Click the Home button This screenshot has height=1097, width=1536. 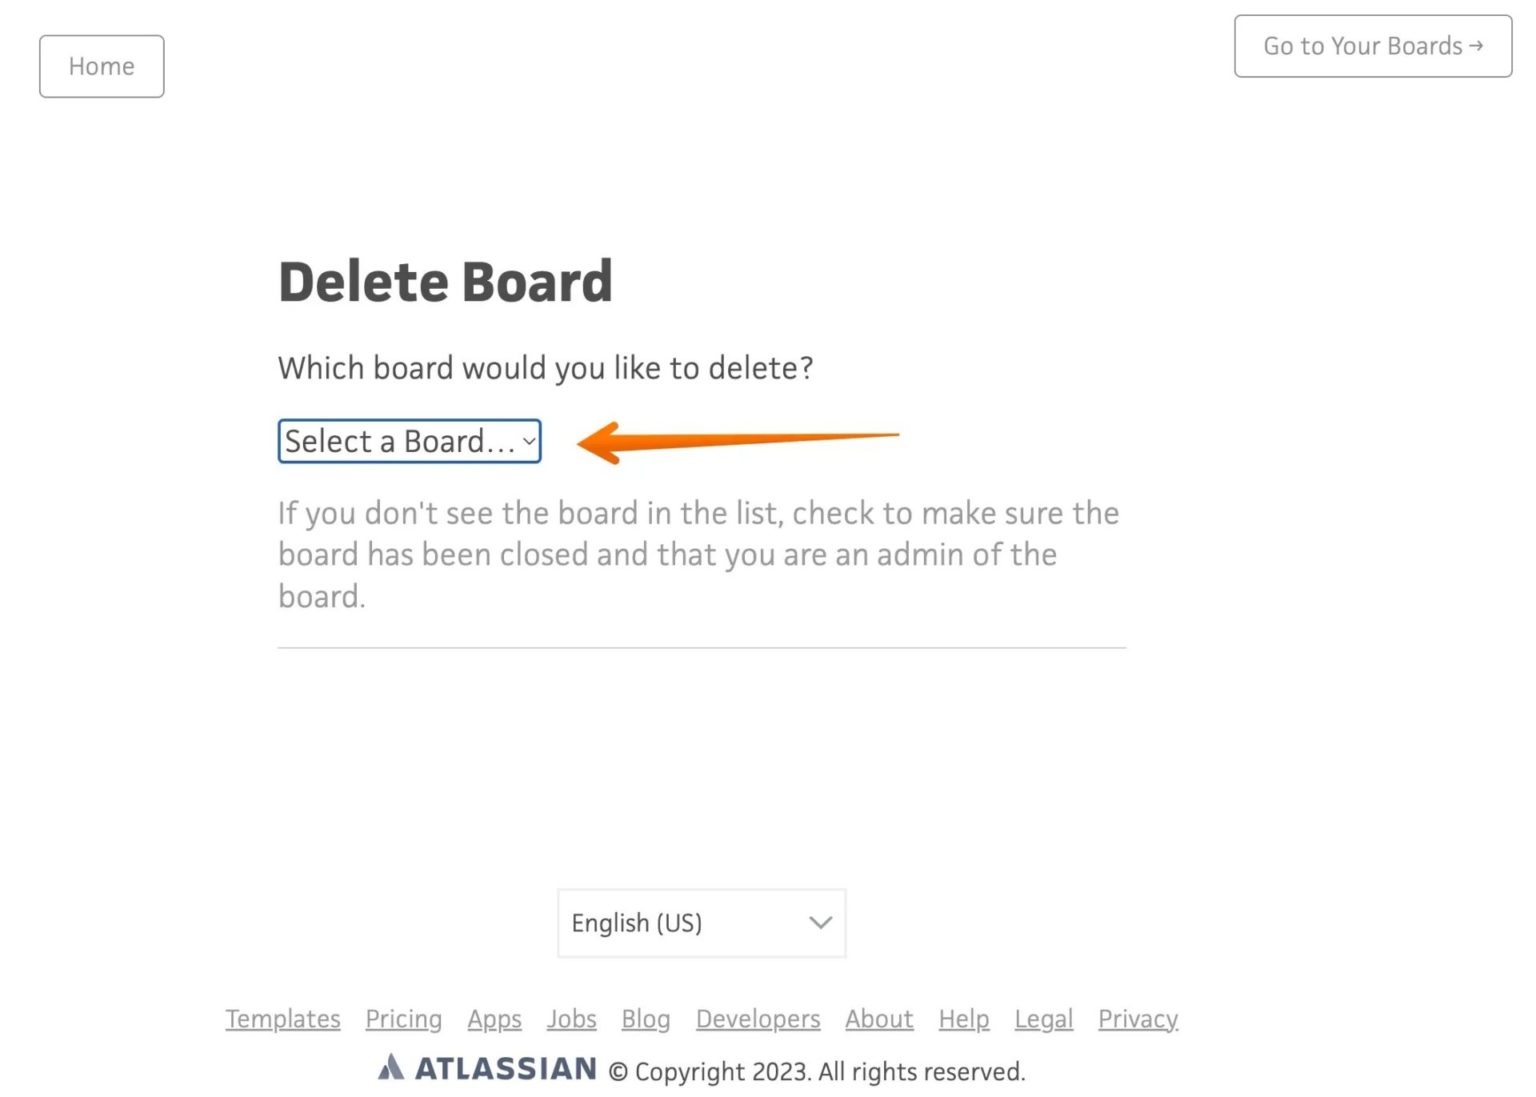(100, 66)
